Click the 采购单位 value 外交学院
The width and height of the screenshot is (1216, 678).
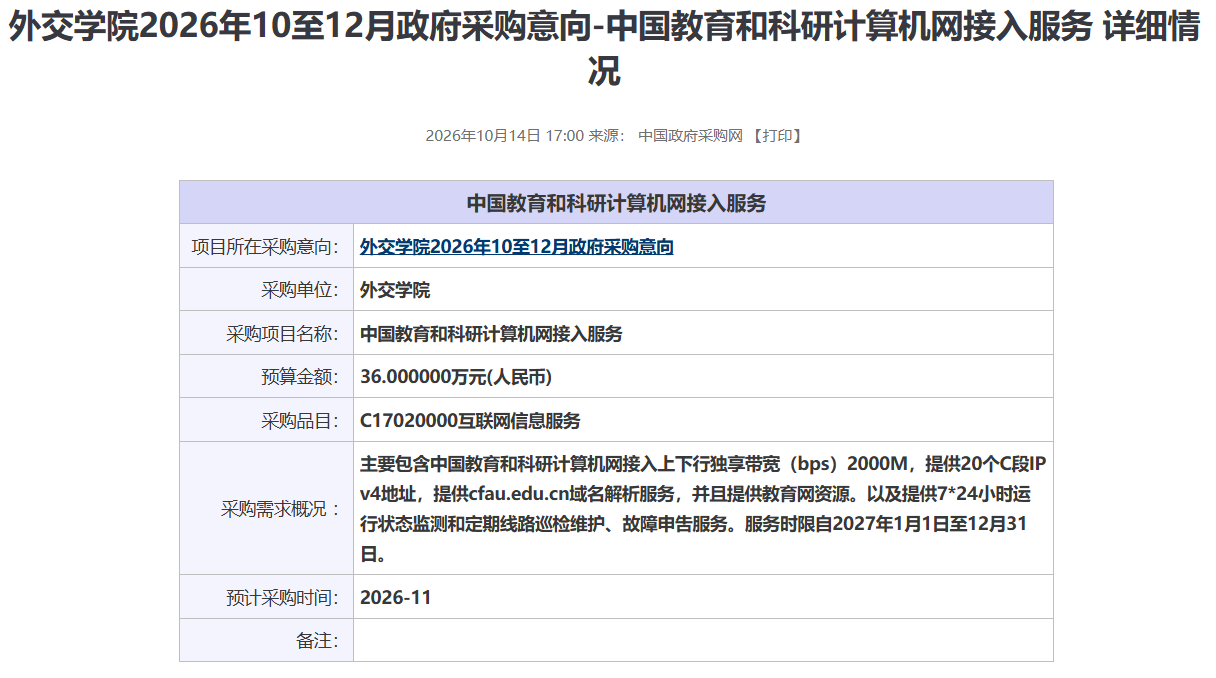(x=395, y=291)
